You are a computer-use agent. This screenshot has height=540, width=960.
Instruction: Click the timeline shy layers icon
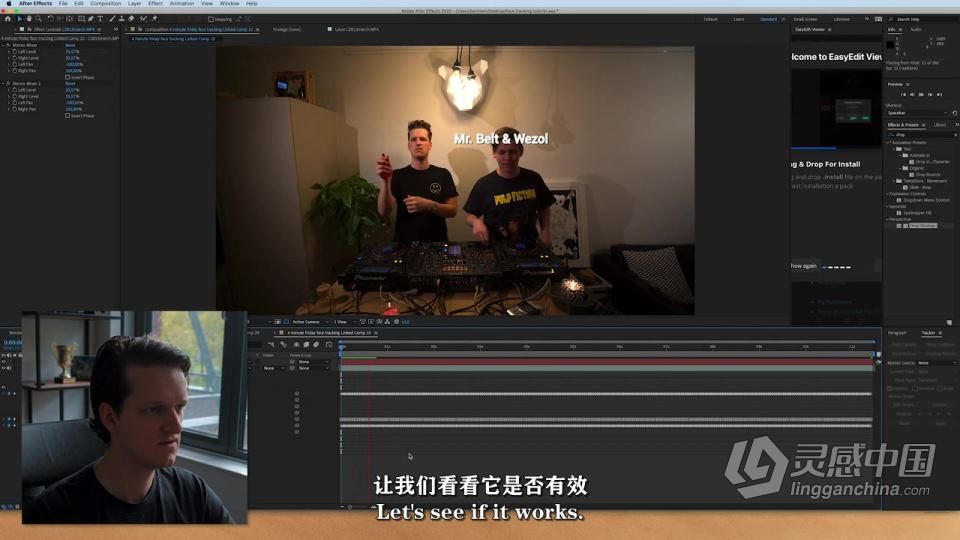pyautogui.click(x=296, y=345)
